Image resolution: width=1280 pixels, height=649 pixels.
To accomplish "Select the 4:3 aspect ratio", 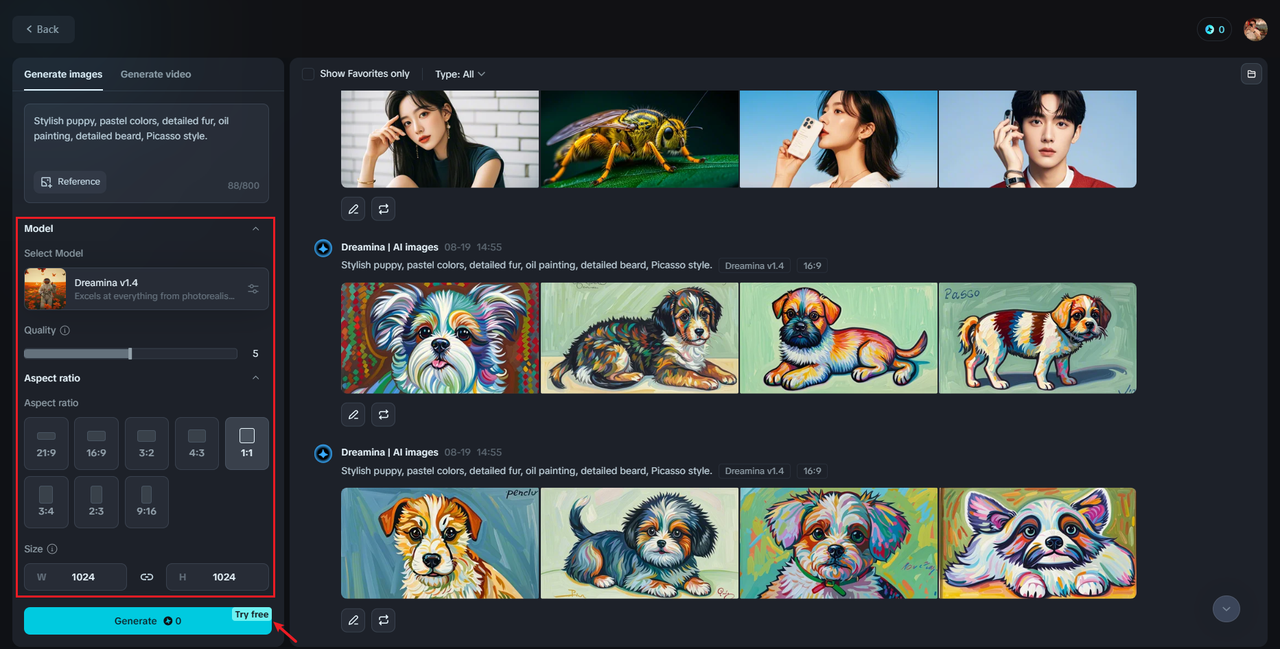I will (197, 443).
